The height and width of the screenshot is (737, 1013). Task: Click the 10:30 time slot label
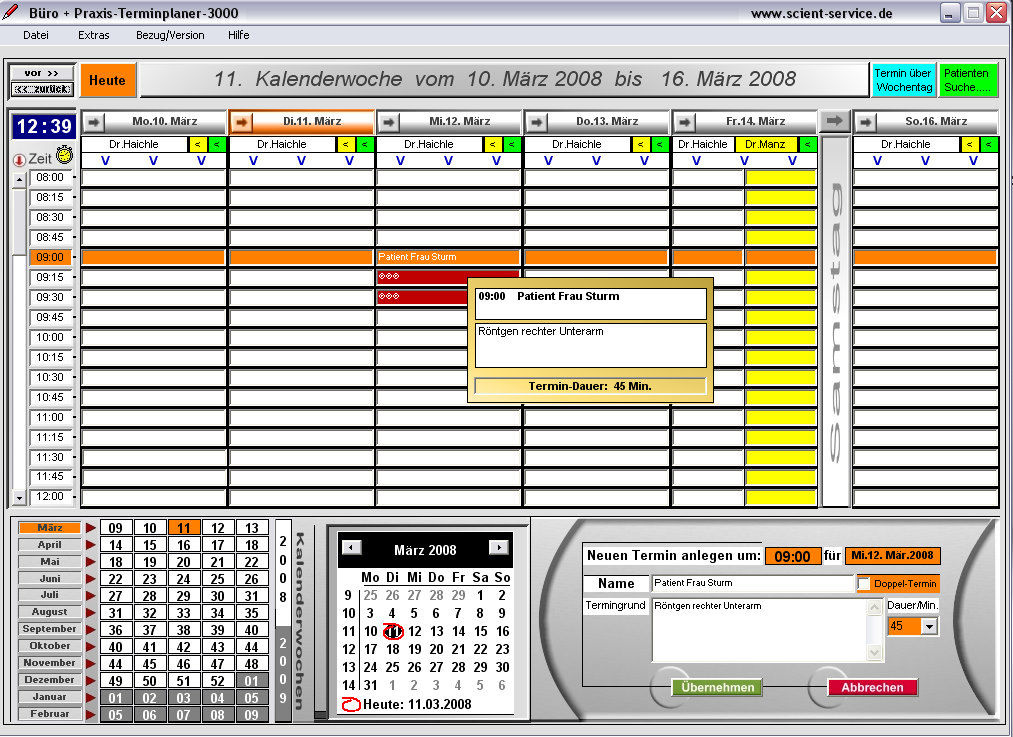50,377
